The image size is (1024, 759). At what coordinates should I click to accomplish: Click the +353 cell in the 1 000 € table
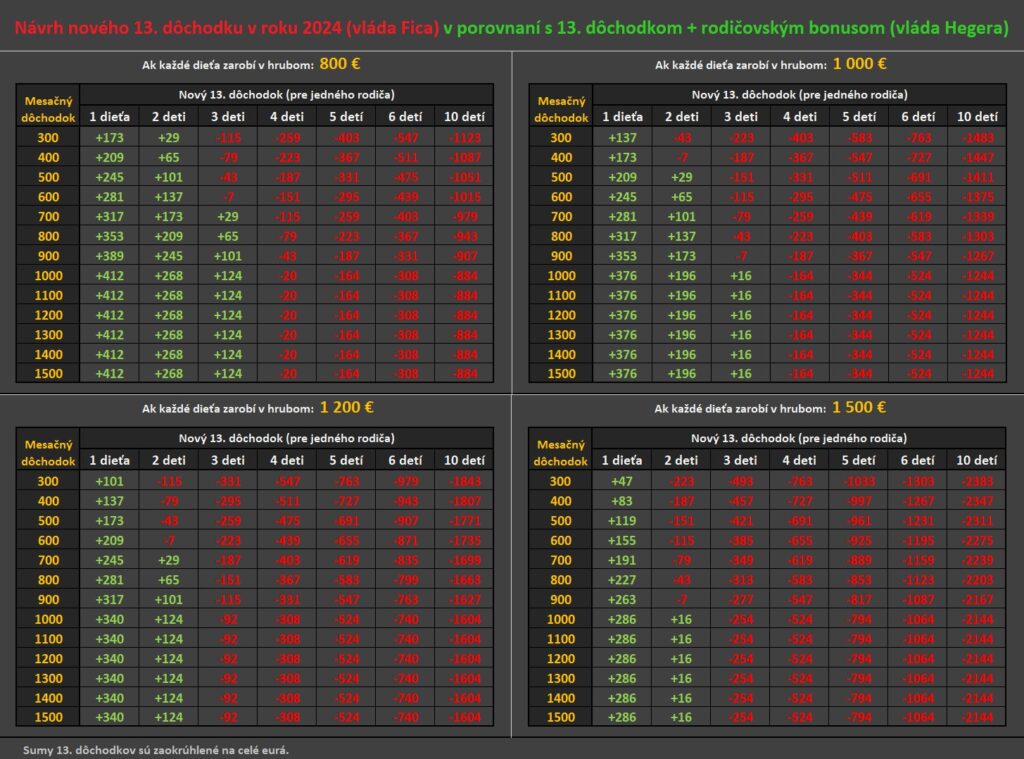point(621,256)
